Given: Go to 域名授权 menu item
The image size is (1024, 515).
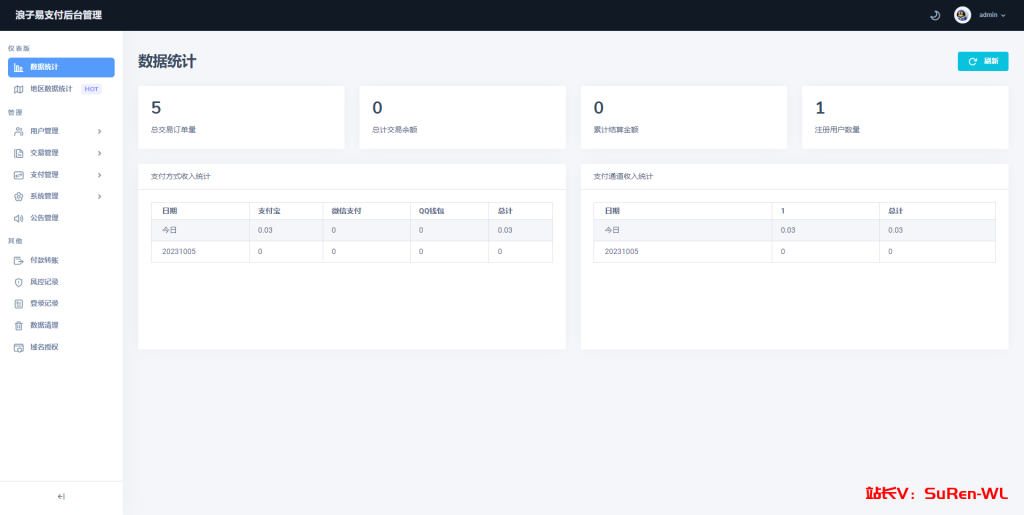Looking at the screenshot, I should (x=61, y=347).
